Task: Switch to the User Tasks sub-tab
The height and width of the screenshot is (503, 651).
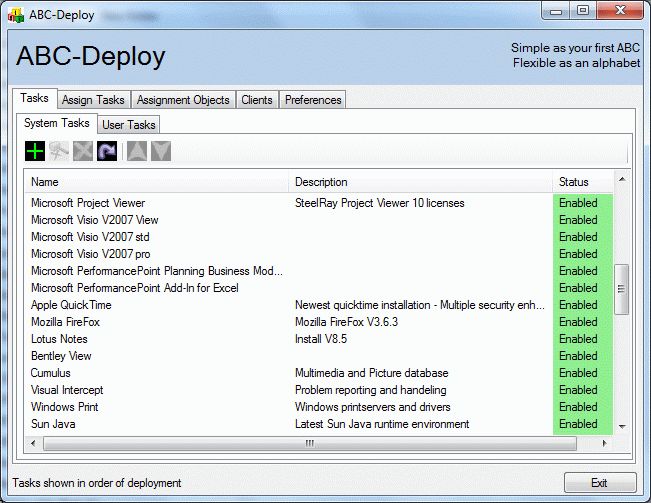Action: 129,125
